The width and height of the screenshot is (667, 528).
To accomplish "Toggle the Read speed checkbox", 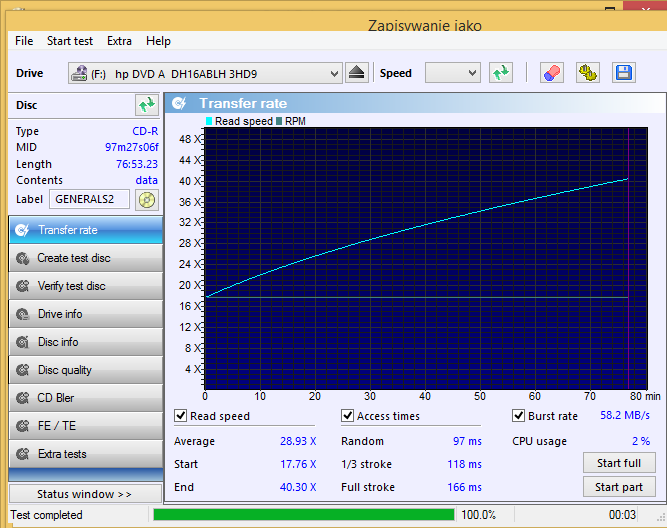I will click(x=181, y=416).
